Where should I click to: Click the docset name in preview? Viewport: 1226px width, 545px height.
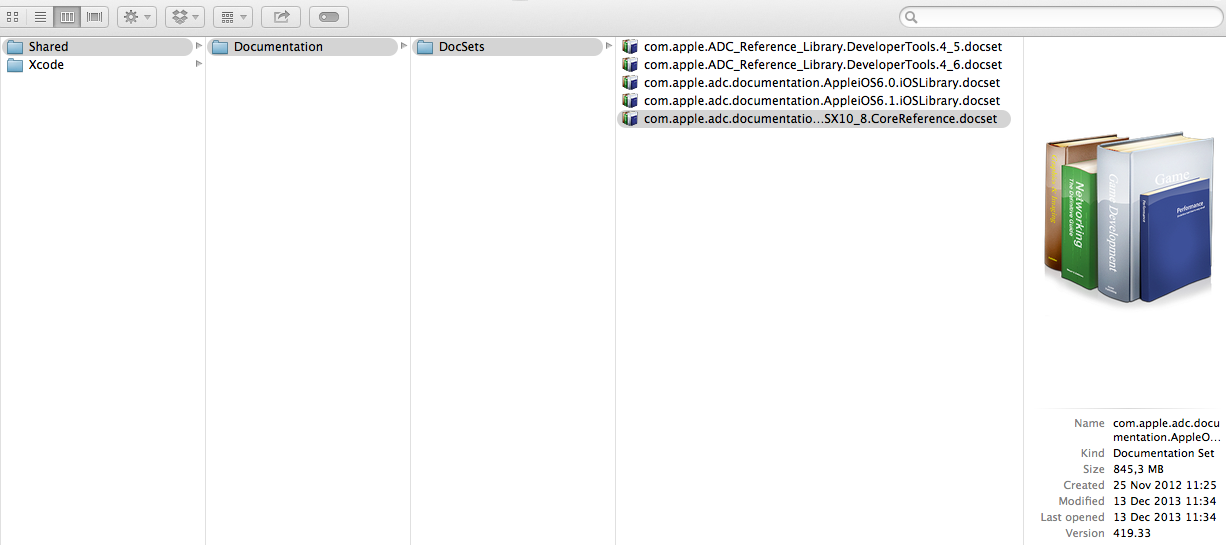pos(1166,430)
